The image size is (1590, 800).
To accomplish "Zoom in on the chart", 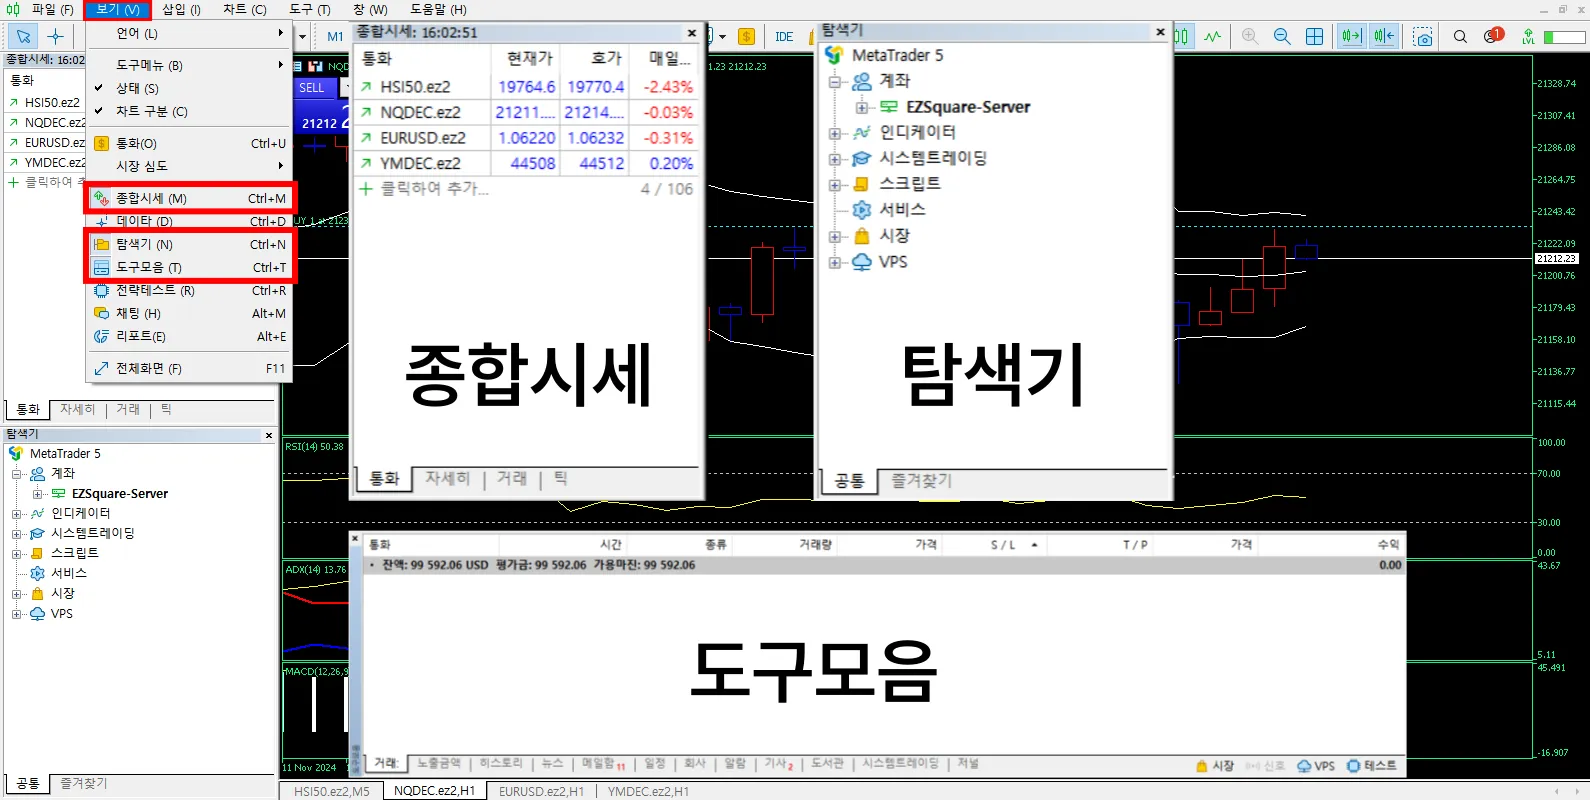I will tap(1250, 36).
